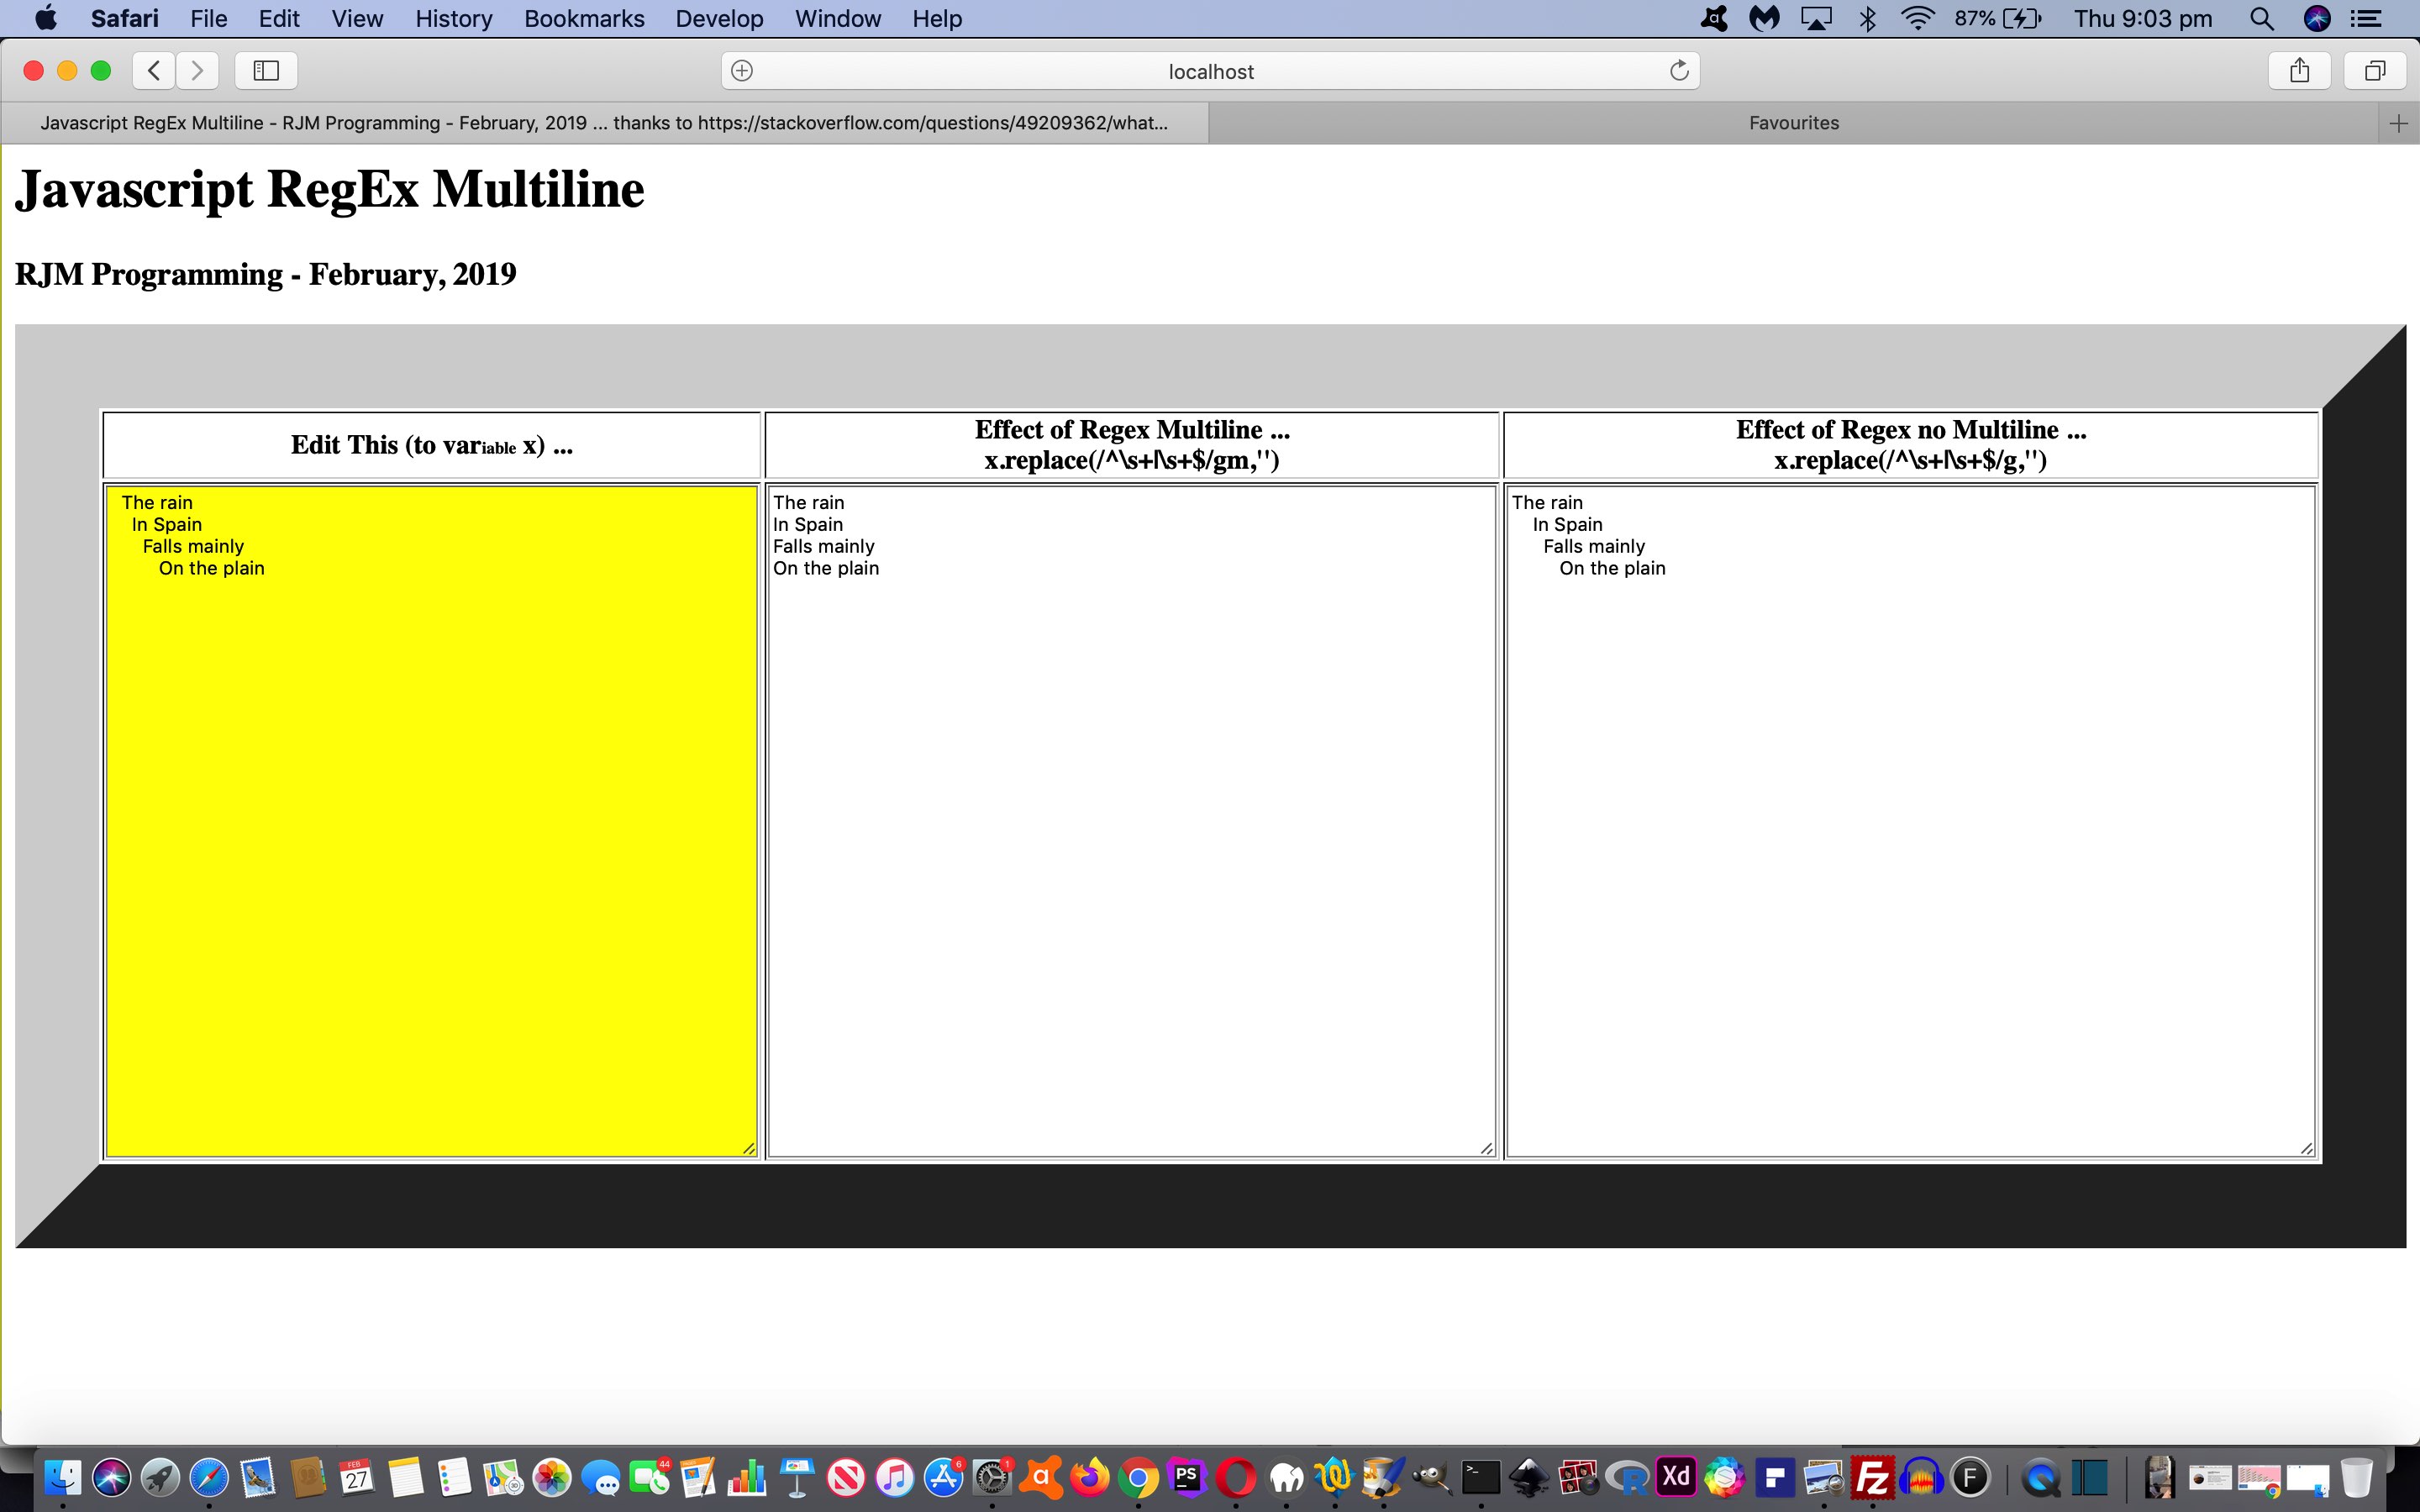Switch to the Favourites tab
The height and width of the screenshot is (1512, 2420).
pos(1792,122)
